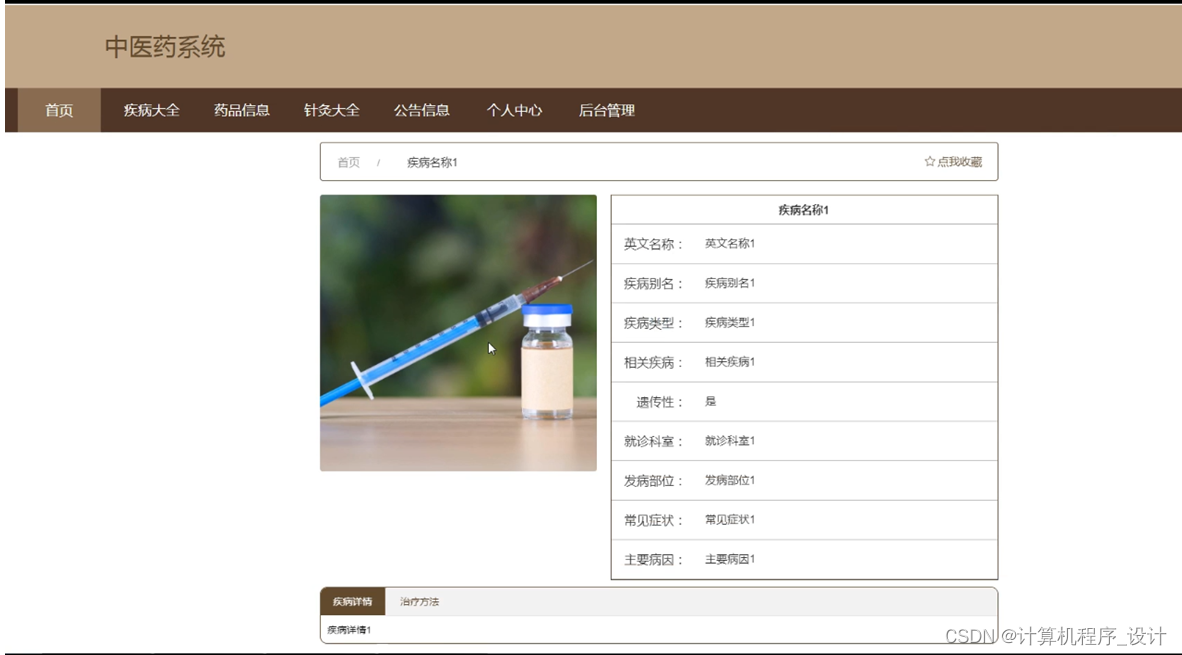1182x655 pixels.
Task: Click the 疾病类型： label
Action: click(x=654, y=323)
